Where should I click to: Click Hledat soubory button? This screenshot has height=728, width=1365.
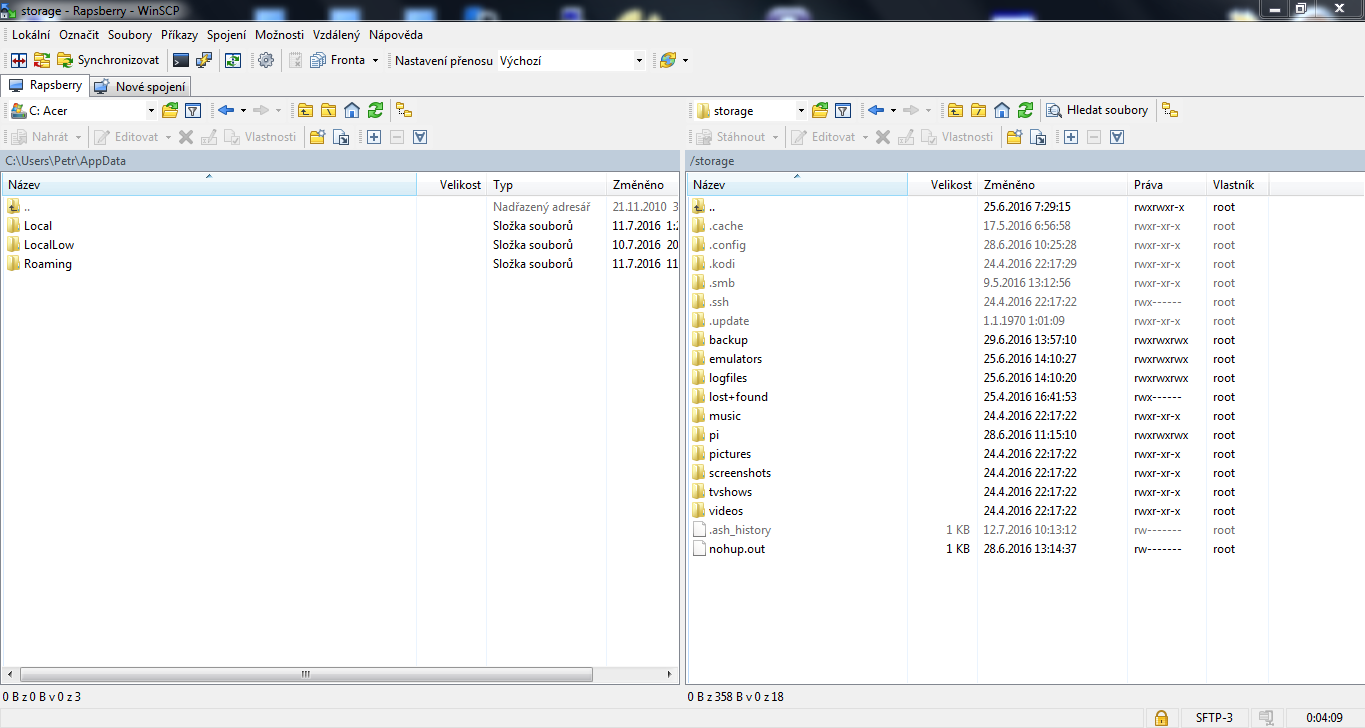(x=1097, y=110)
